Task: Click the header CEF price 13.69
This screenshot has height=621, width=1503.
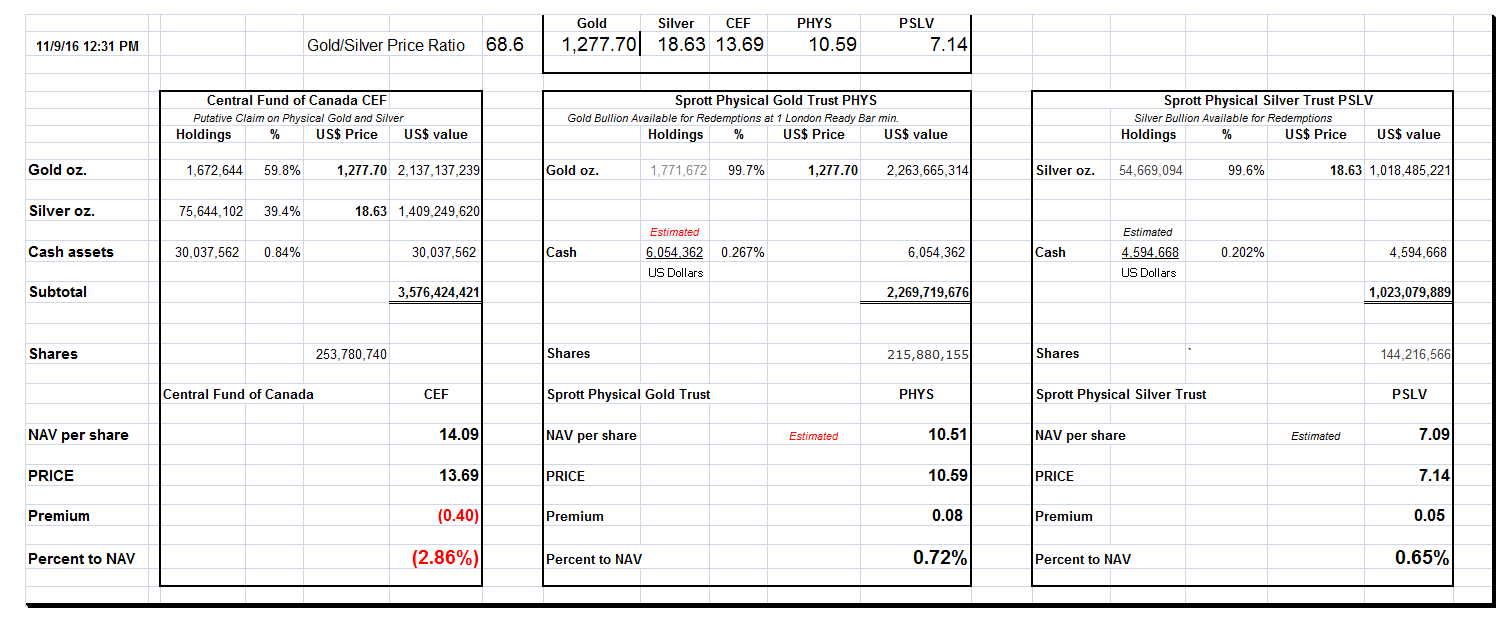Action: (x=739, y=44)
